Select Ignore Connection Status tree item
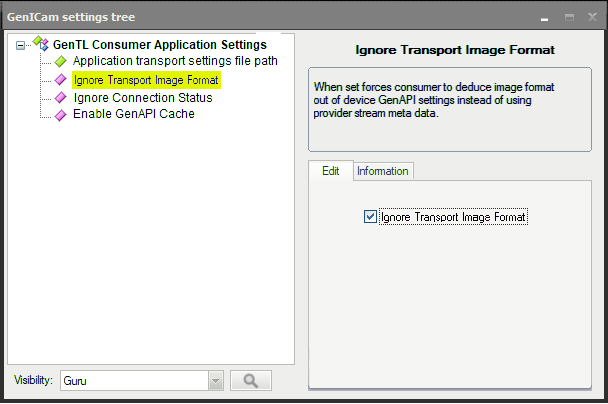 [143, 98]
